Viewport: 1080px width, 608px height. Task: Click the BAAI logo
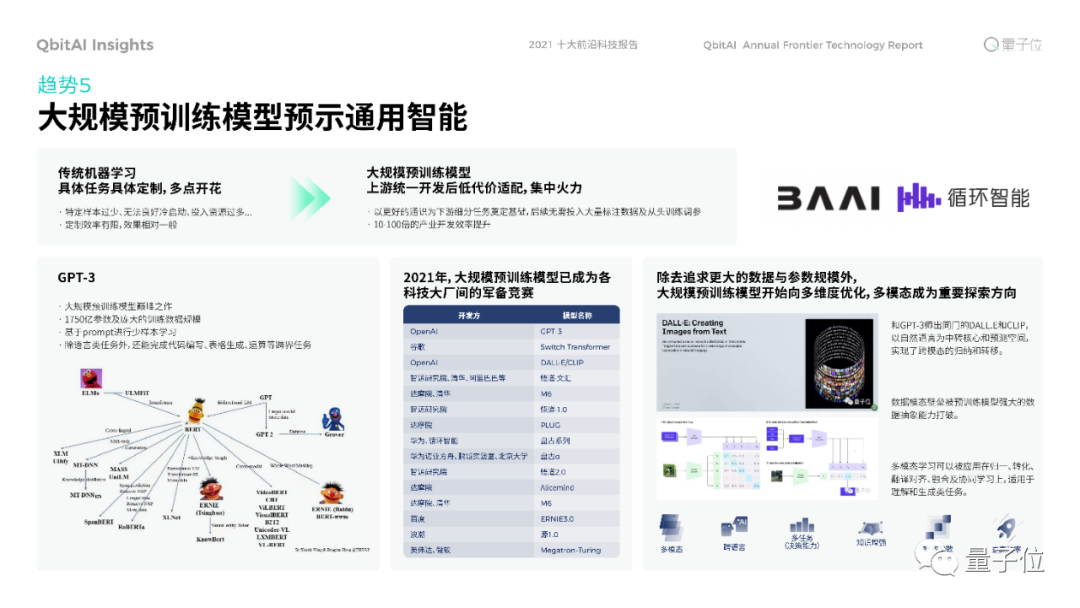829,198
